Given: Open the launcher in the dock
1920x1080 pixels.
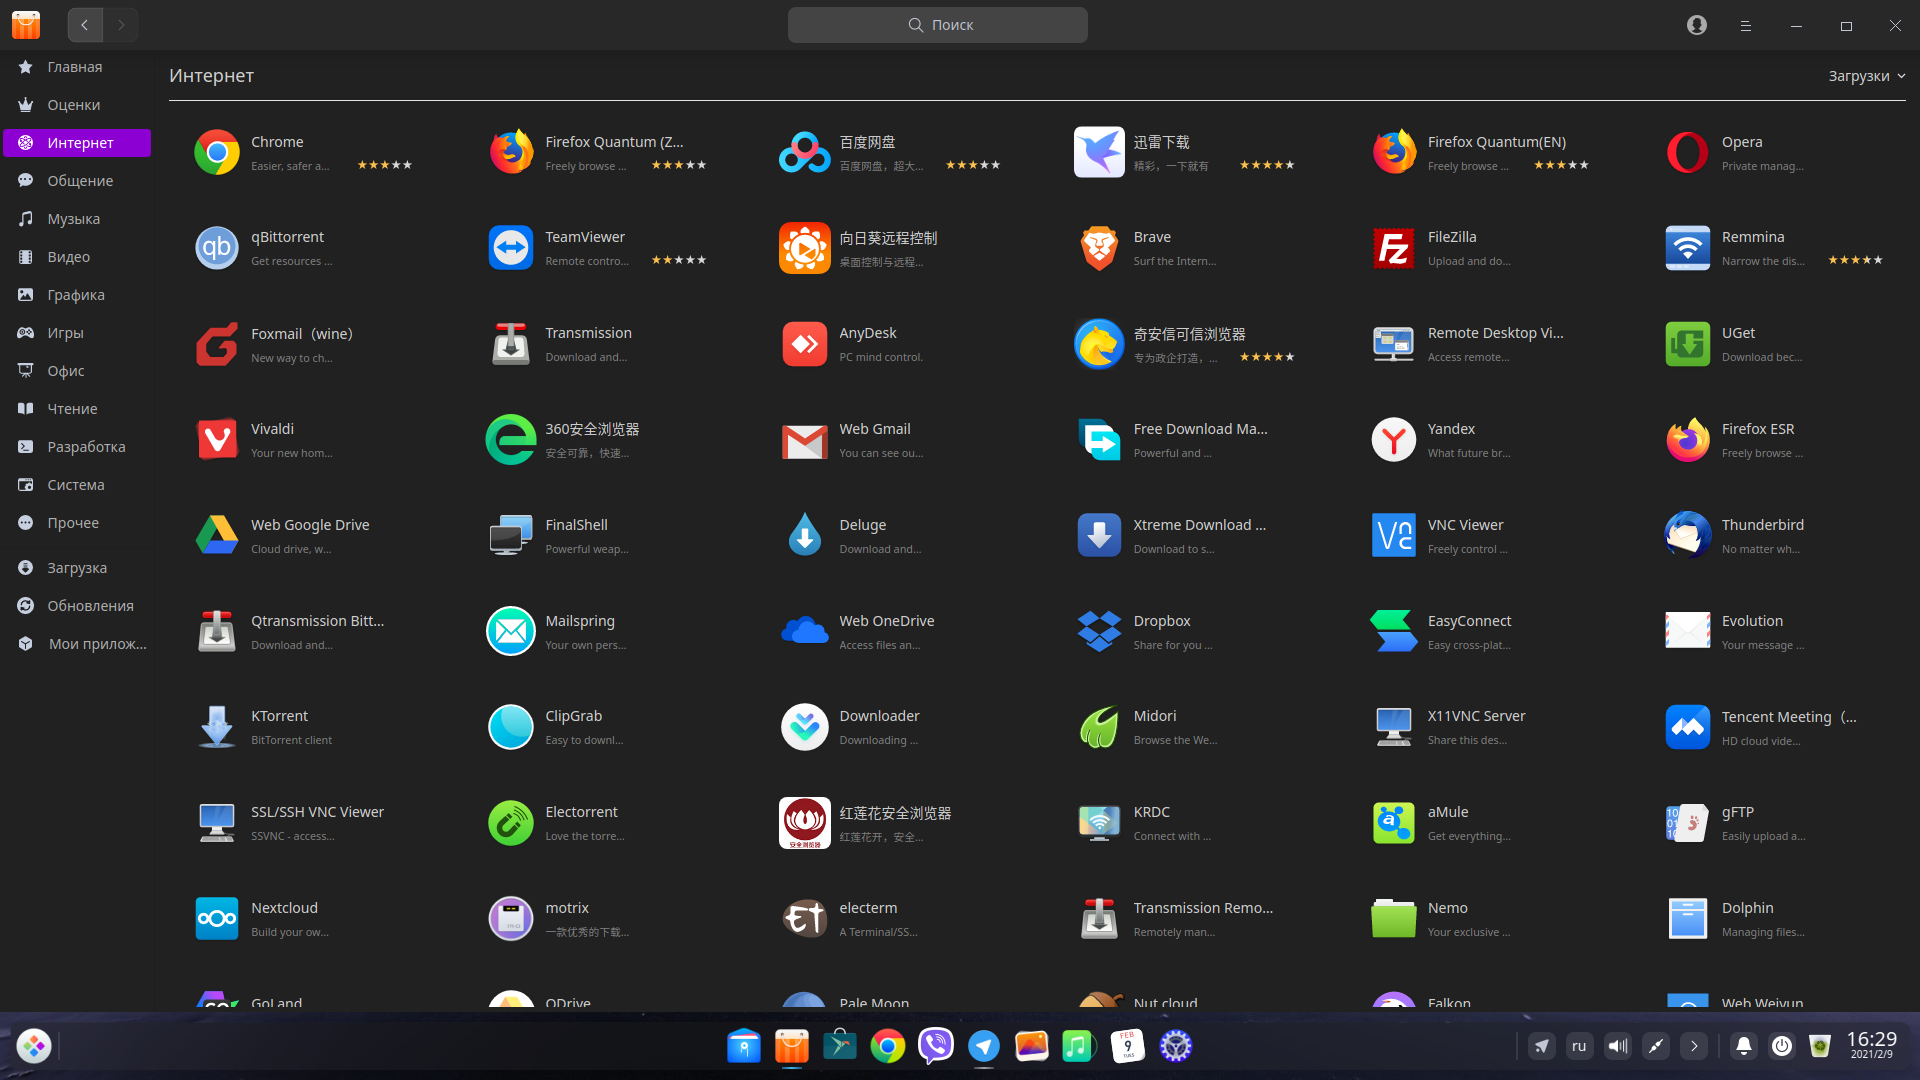Looking at the screenshot, I should 33,1046.
